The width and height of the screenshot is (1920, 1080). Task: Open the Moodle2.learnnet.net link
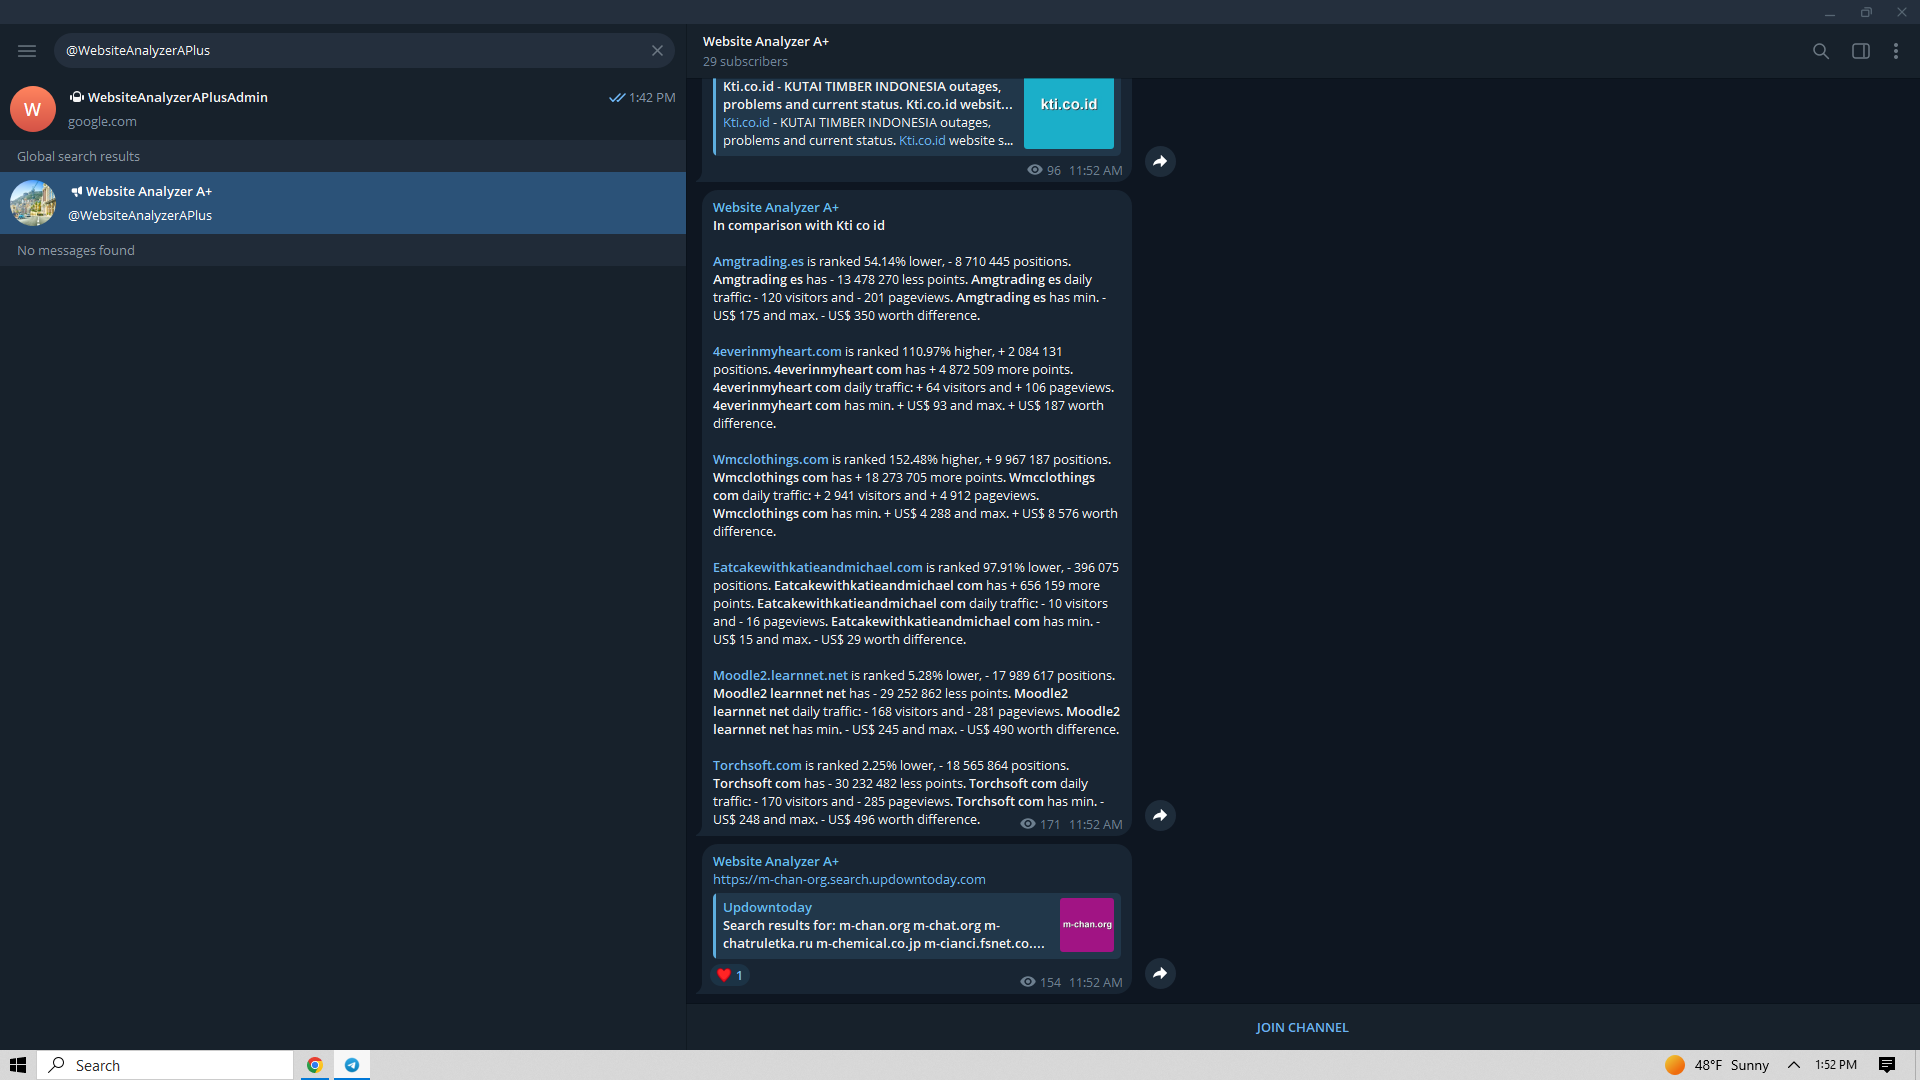coord(780,676)
